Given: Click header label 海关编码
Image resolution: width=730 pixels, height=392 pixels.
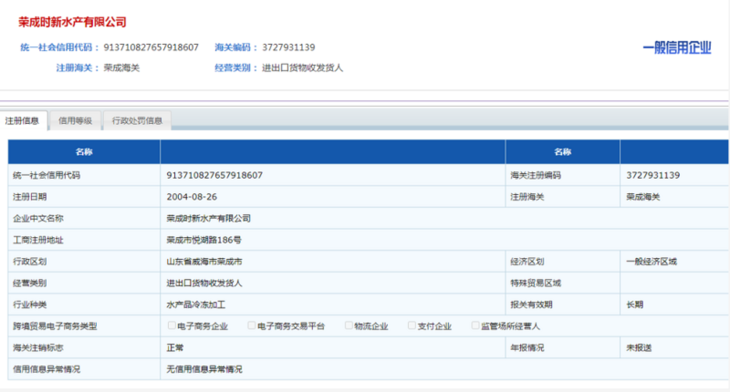Looking at the screenshot, I should 233,47.
